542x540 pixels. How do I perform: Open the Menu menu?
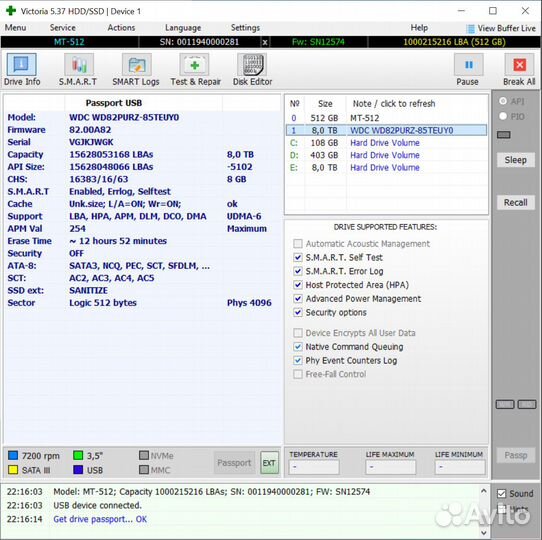[x=15, y=28]
